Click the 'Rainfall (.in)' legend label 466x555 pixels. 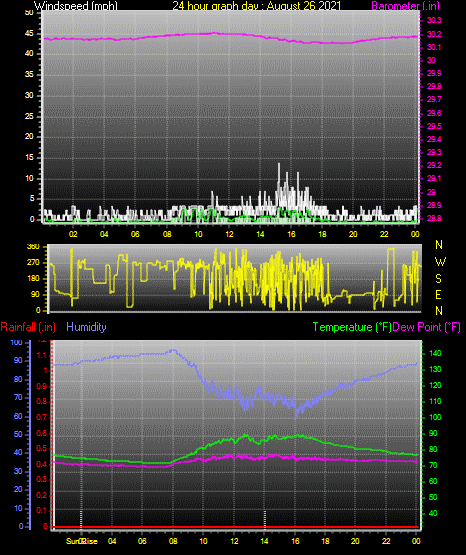(28, 327)
